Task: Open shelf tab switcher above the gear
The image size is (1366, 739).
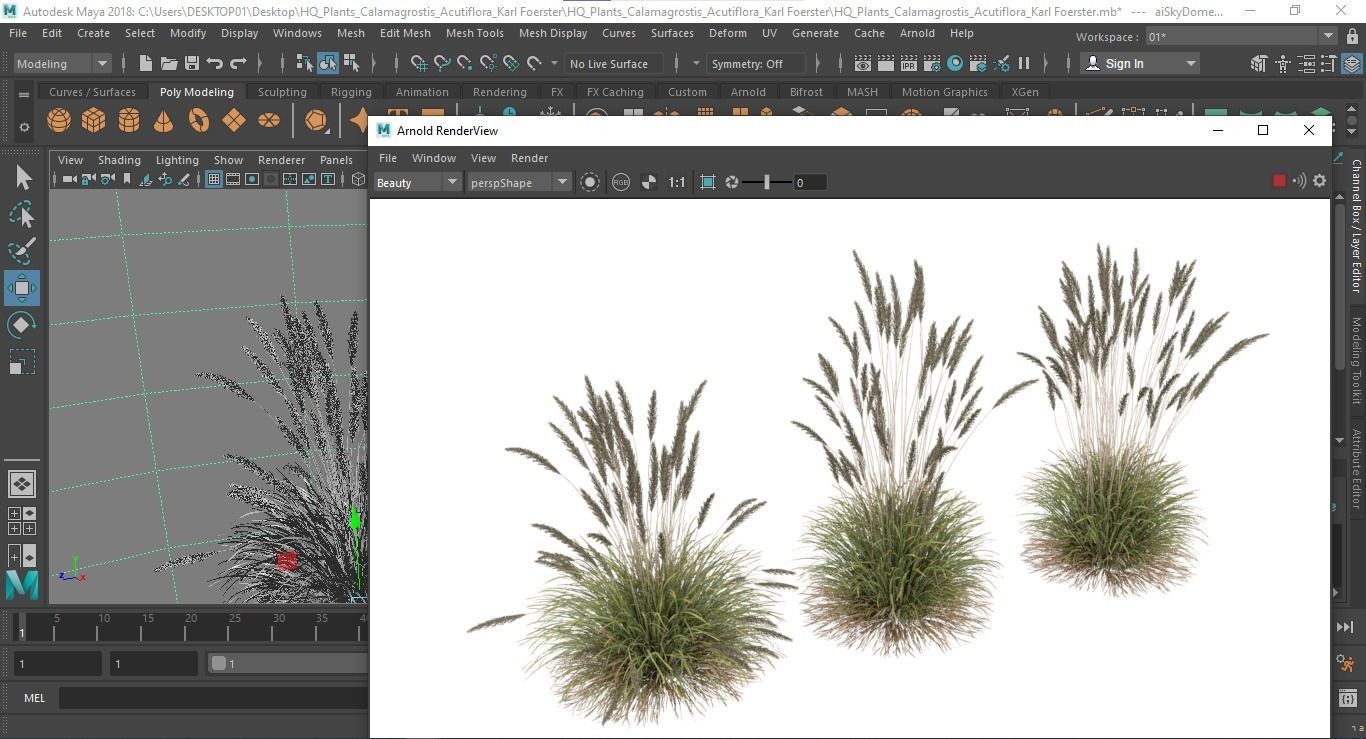Action: click(24, 95)
